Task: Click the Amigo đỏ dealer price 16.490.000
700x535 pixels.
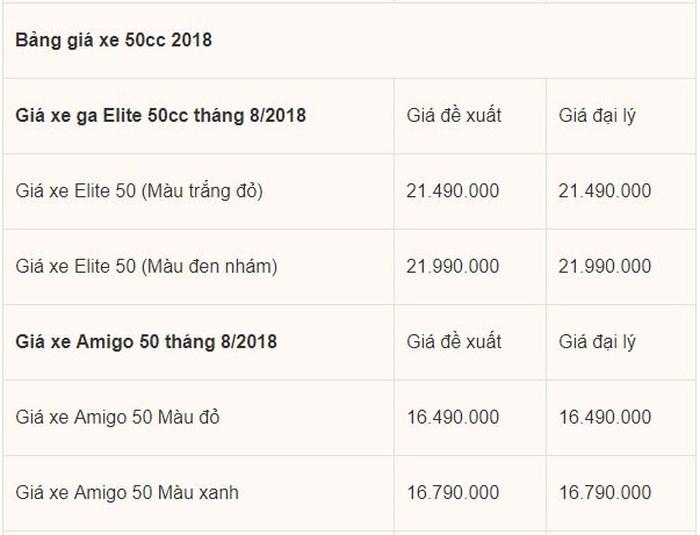Action: point(605,418)
